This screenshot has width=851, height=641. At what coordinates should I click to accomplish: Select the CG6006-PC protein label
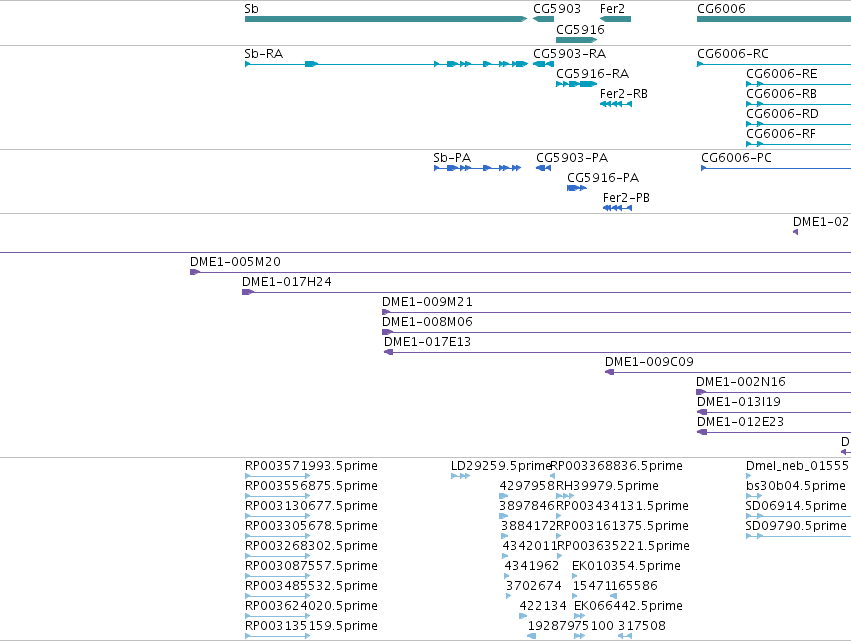pyautogui.click(x=736, y=158)
